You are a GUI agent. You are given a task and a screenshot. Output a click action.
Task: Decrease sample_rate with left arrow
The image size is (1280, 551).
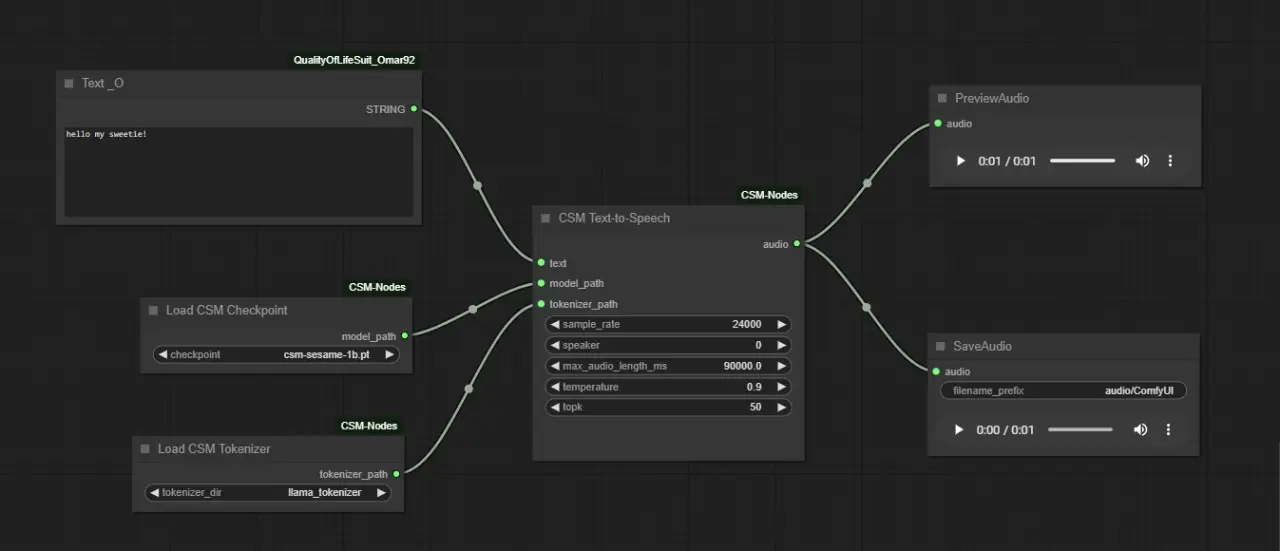[x=555, y=325]
